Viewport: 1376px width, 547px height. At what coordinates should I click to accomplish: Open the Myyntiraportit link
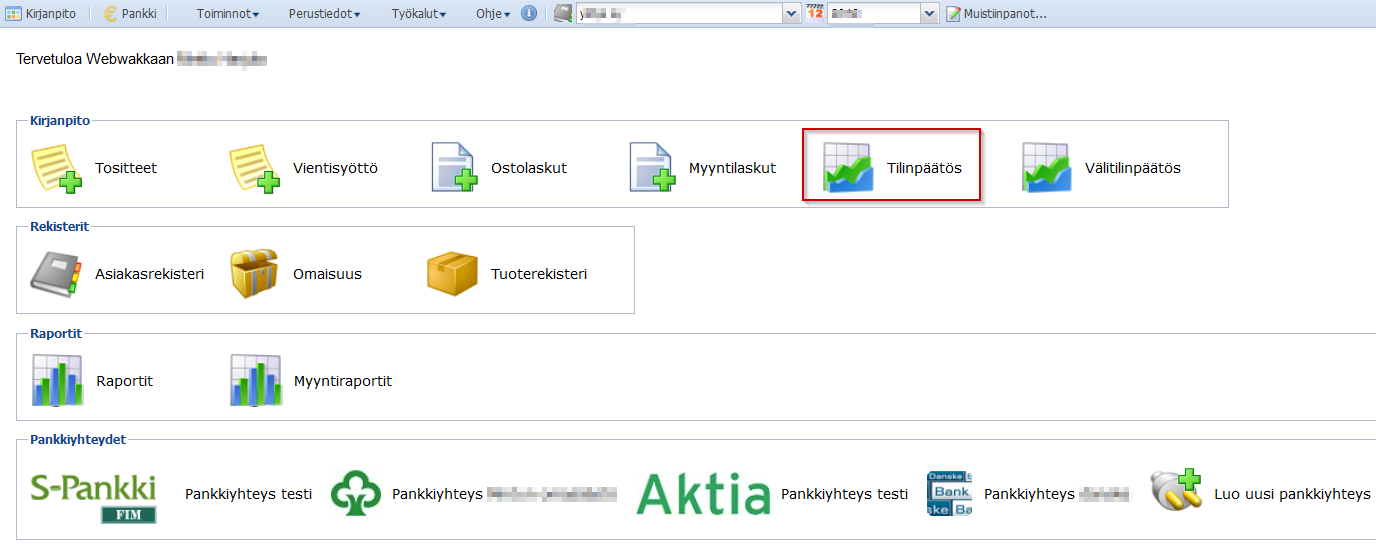coord(342,381)
